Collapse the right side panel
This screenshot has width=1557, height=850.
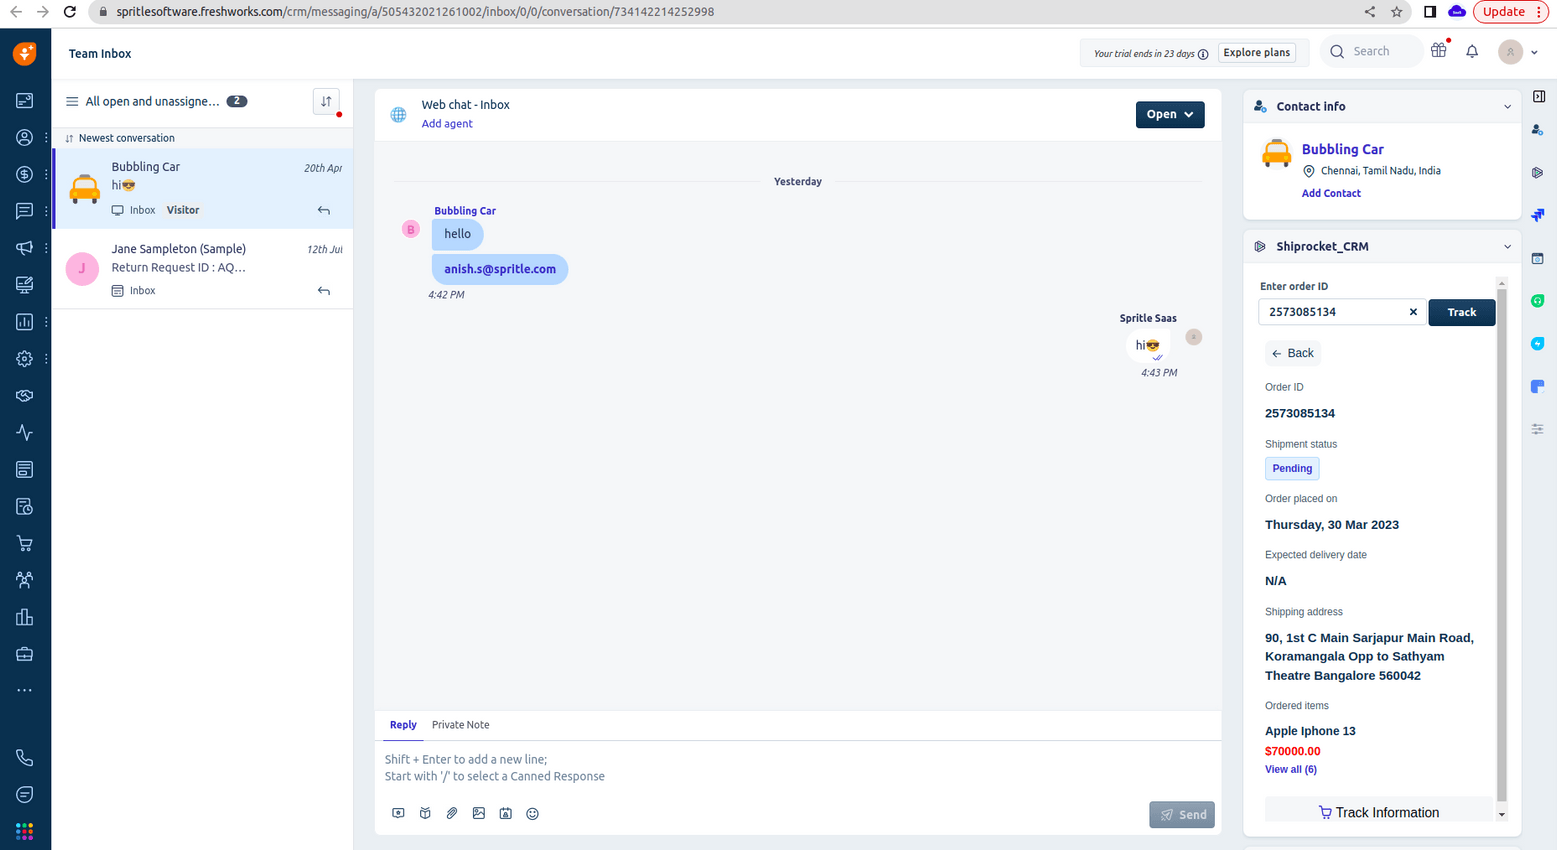[1539, 97]
